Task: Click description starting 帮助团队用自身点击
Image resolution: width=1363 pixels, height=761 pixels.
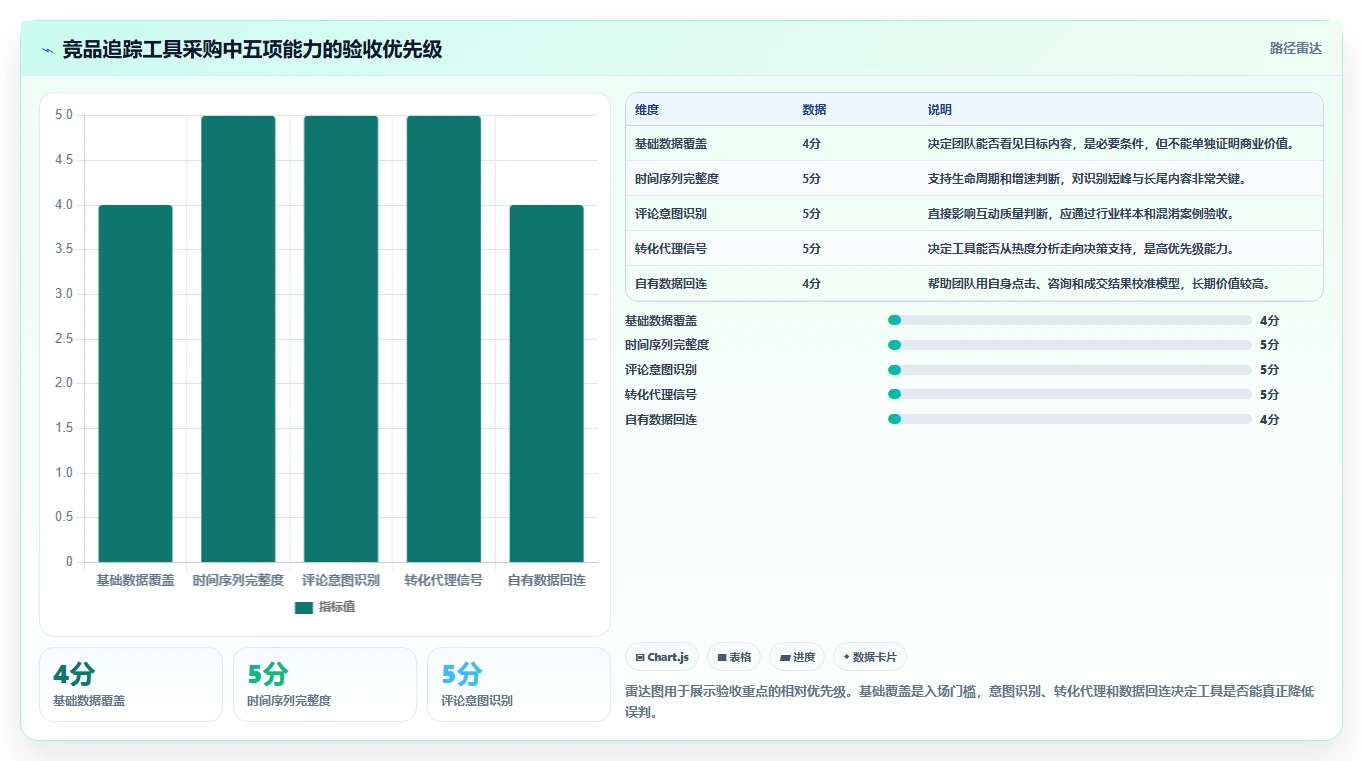Action: pyautogui.click(x=1099, y=284)
